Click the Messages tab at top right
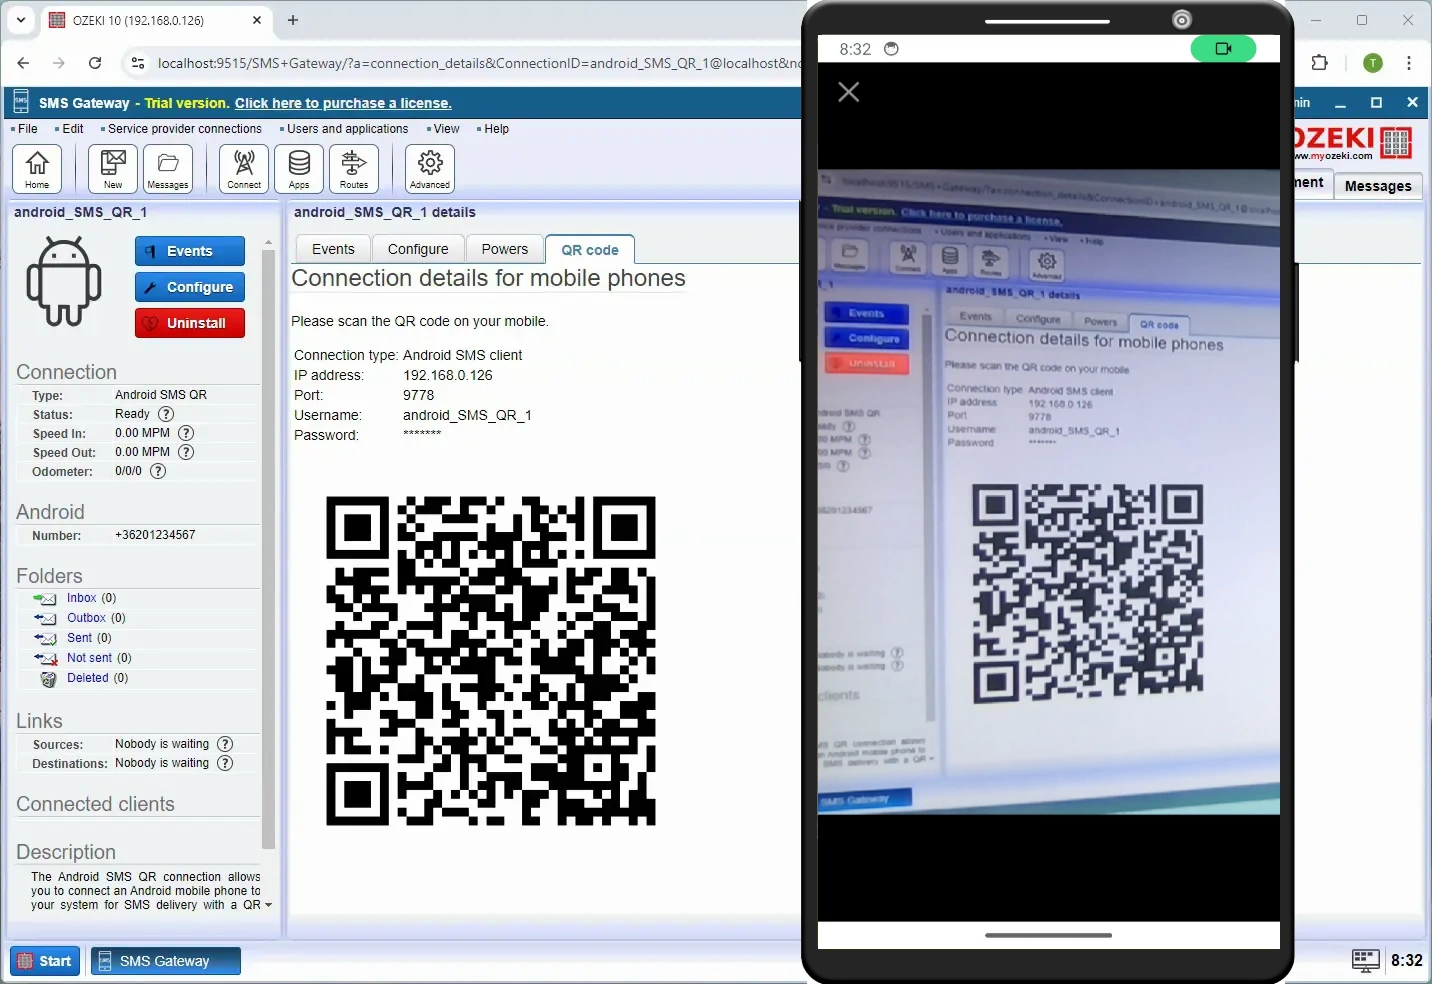Viewport: 1432px width, 984px height. click(1378, 186)
